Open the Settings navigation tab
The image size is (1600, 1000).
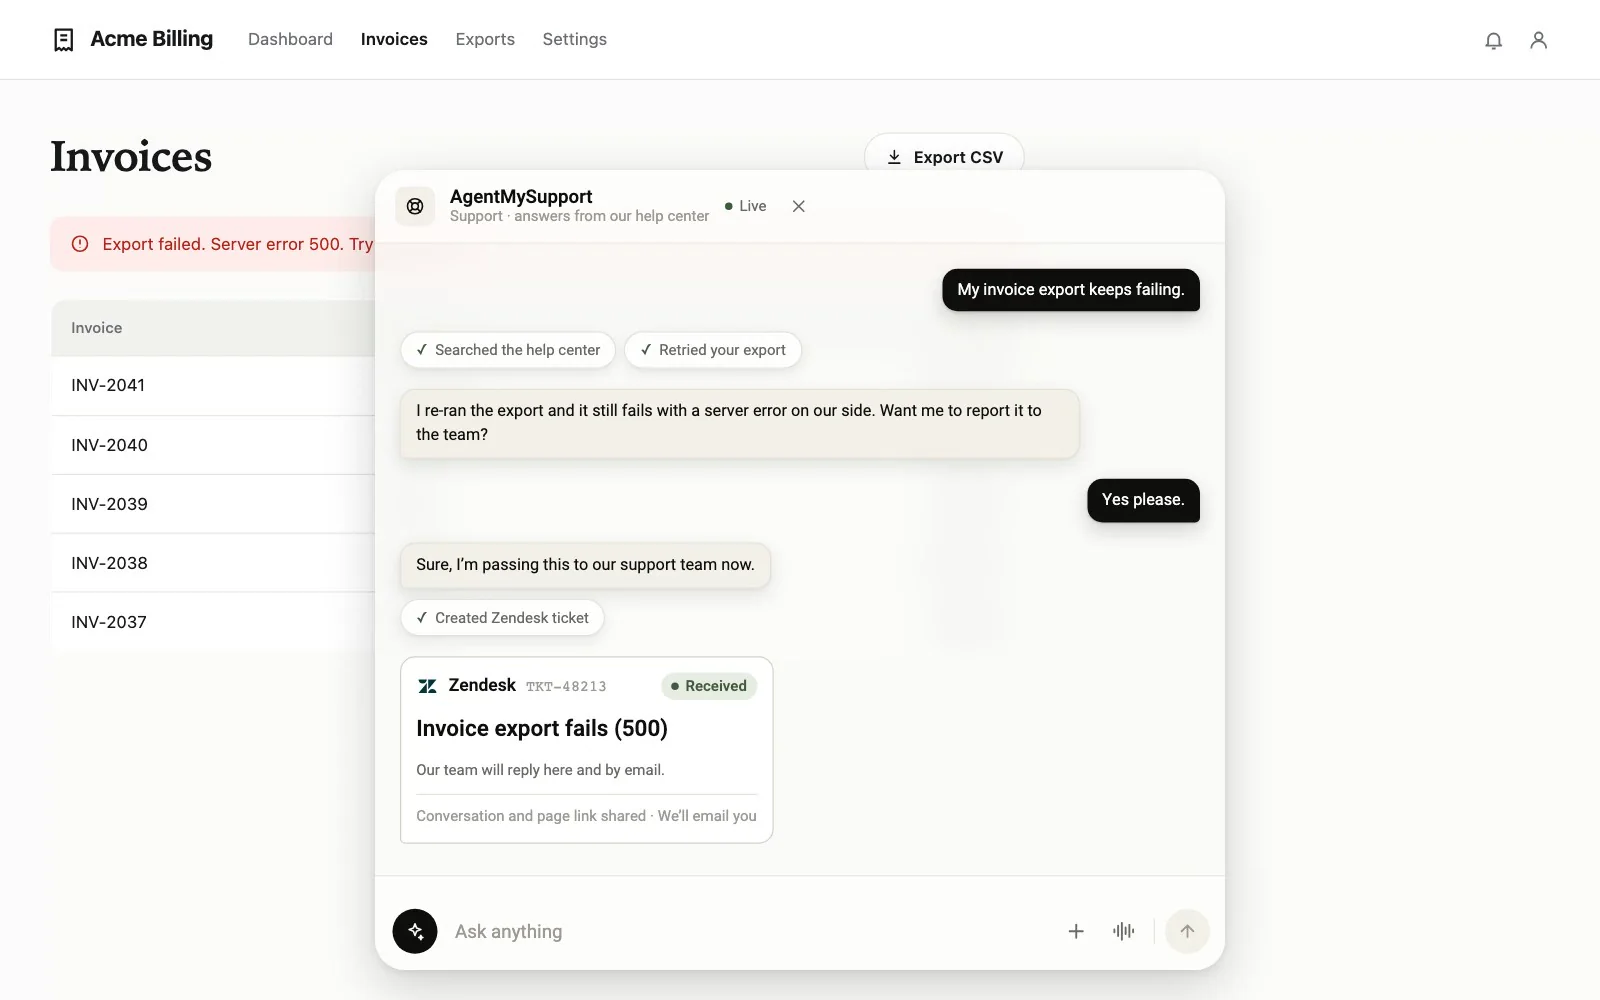click(x=575, y=39)
